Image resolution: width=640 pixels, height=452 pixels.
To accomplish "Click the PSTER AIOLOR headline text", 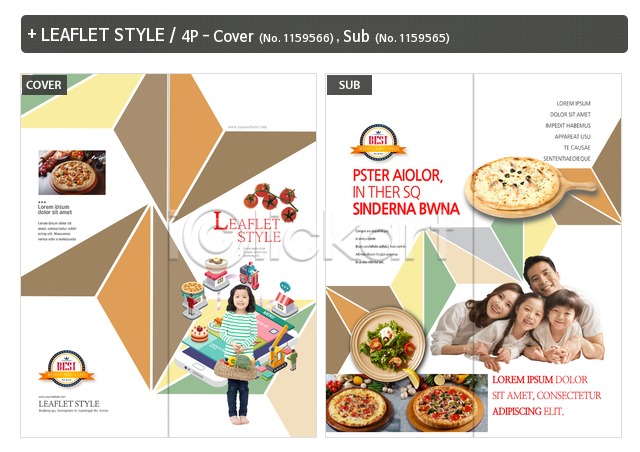I will [x=398, y=176].
